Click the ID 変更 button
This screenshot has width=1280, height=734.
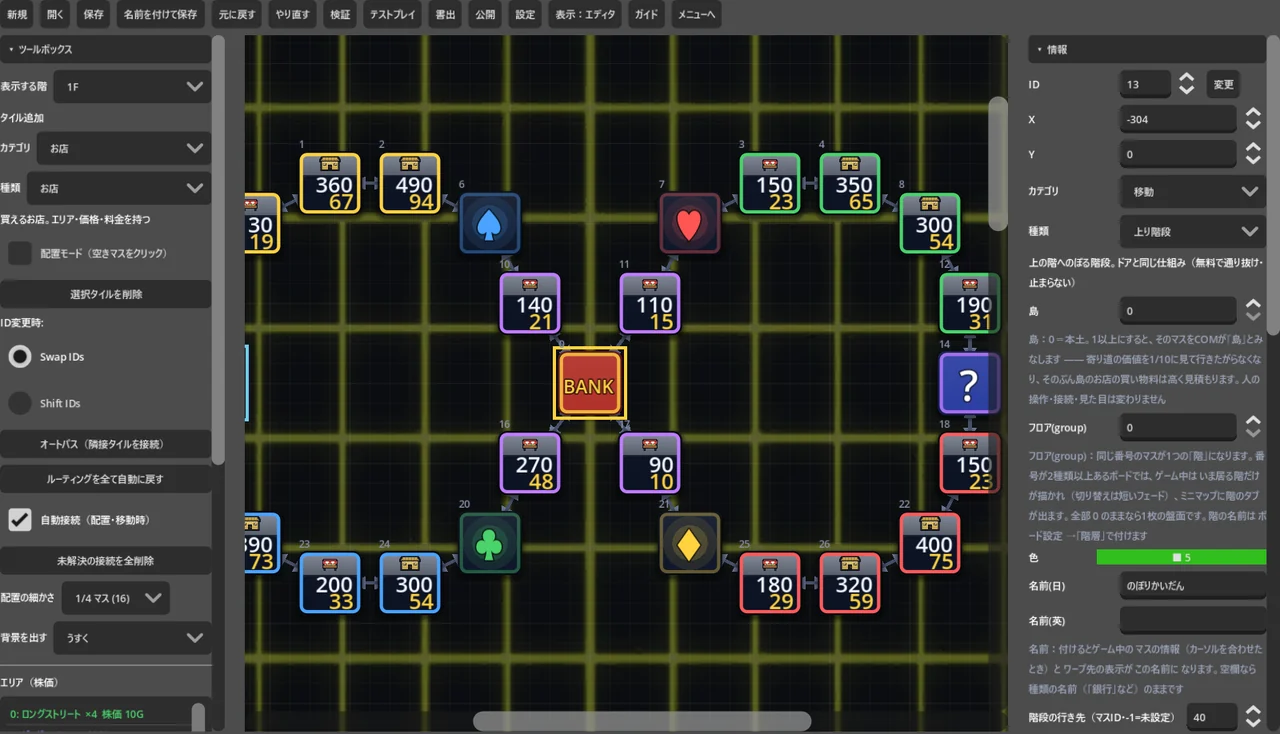click(x=1224, y=85)
